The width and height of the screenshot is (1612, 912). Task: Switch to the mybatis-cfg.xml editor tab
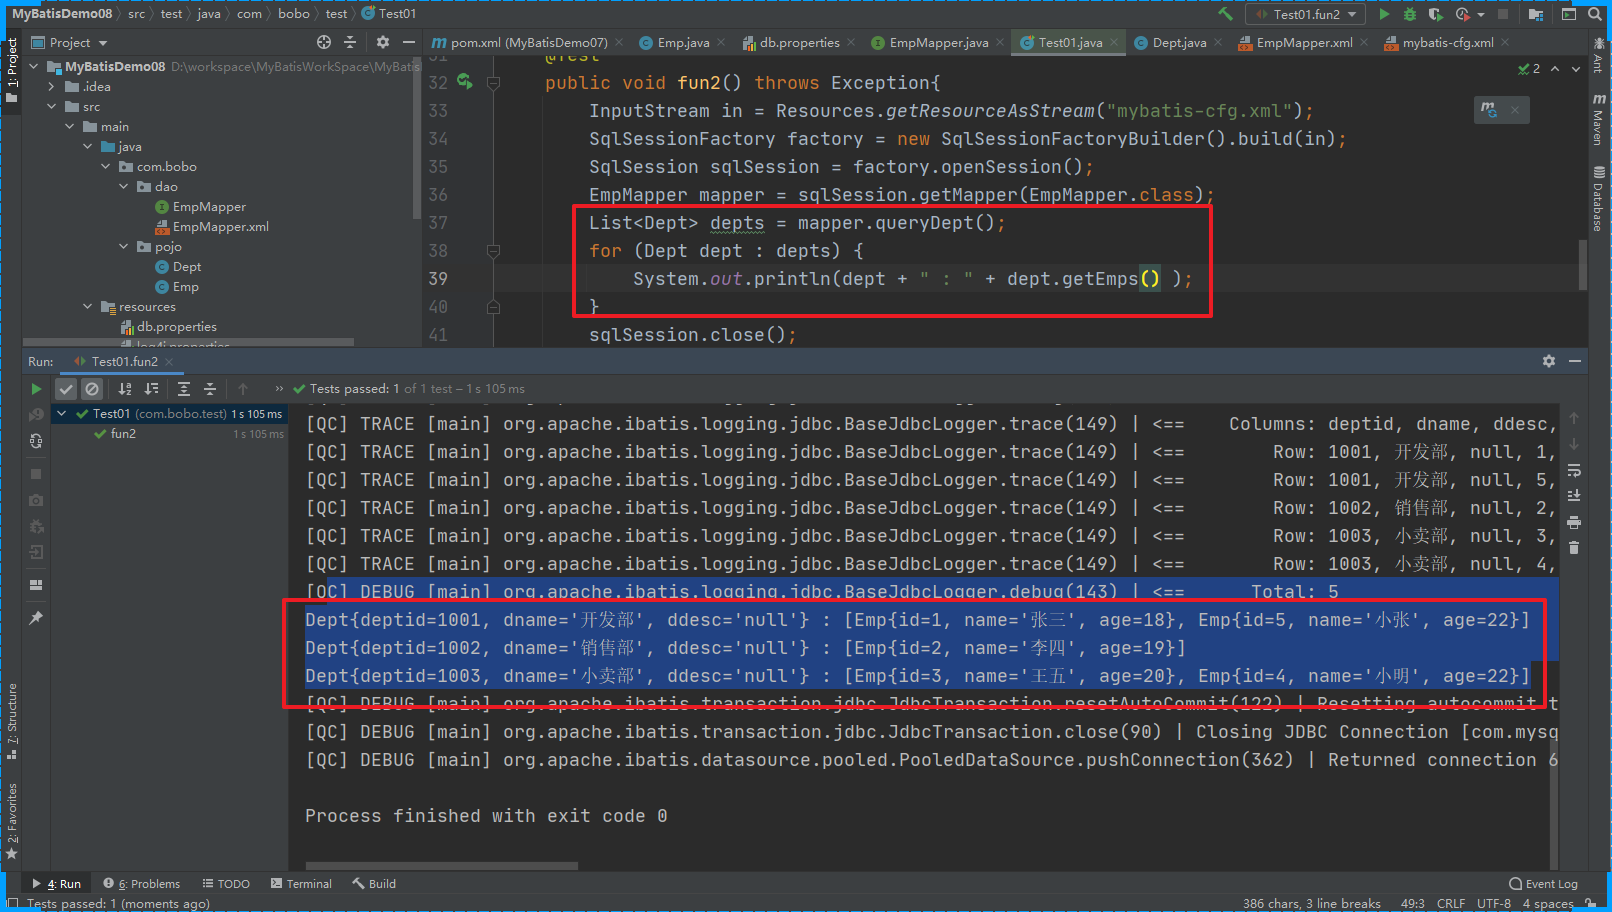[1447, 42]
